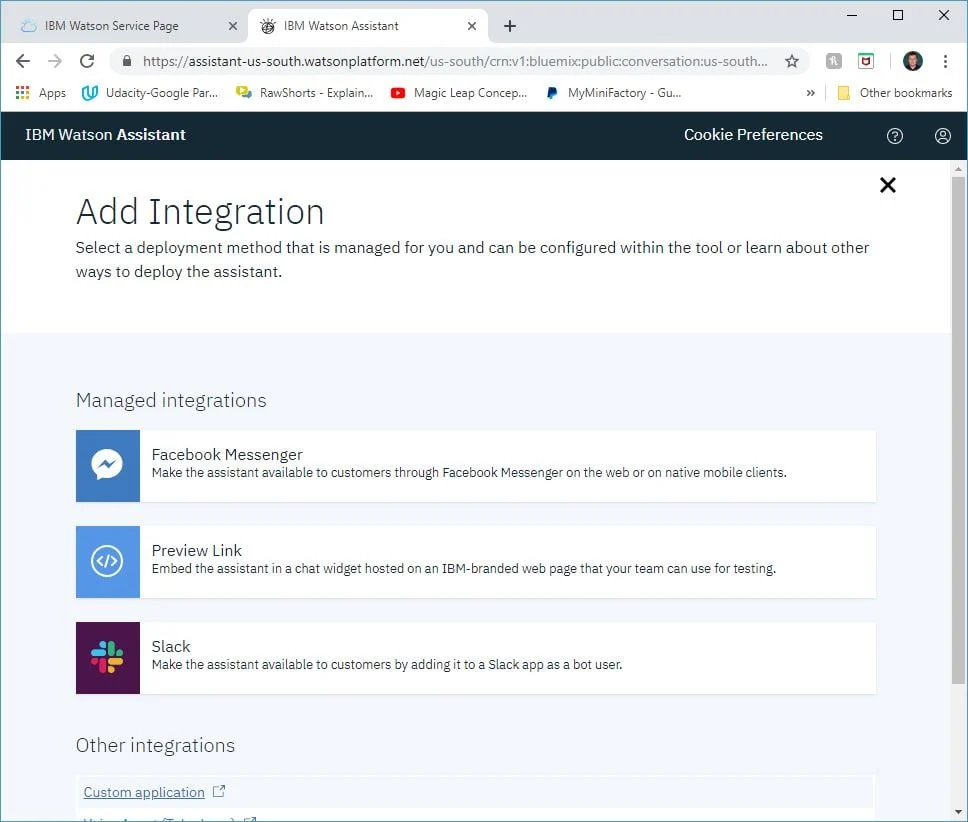
Task: Click the scrollbar up arrow
Action: (958, 168)
